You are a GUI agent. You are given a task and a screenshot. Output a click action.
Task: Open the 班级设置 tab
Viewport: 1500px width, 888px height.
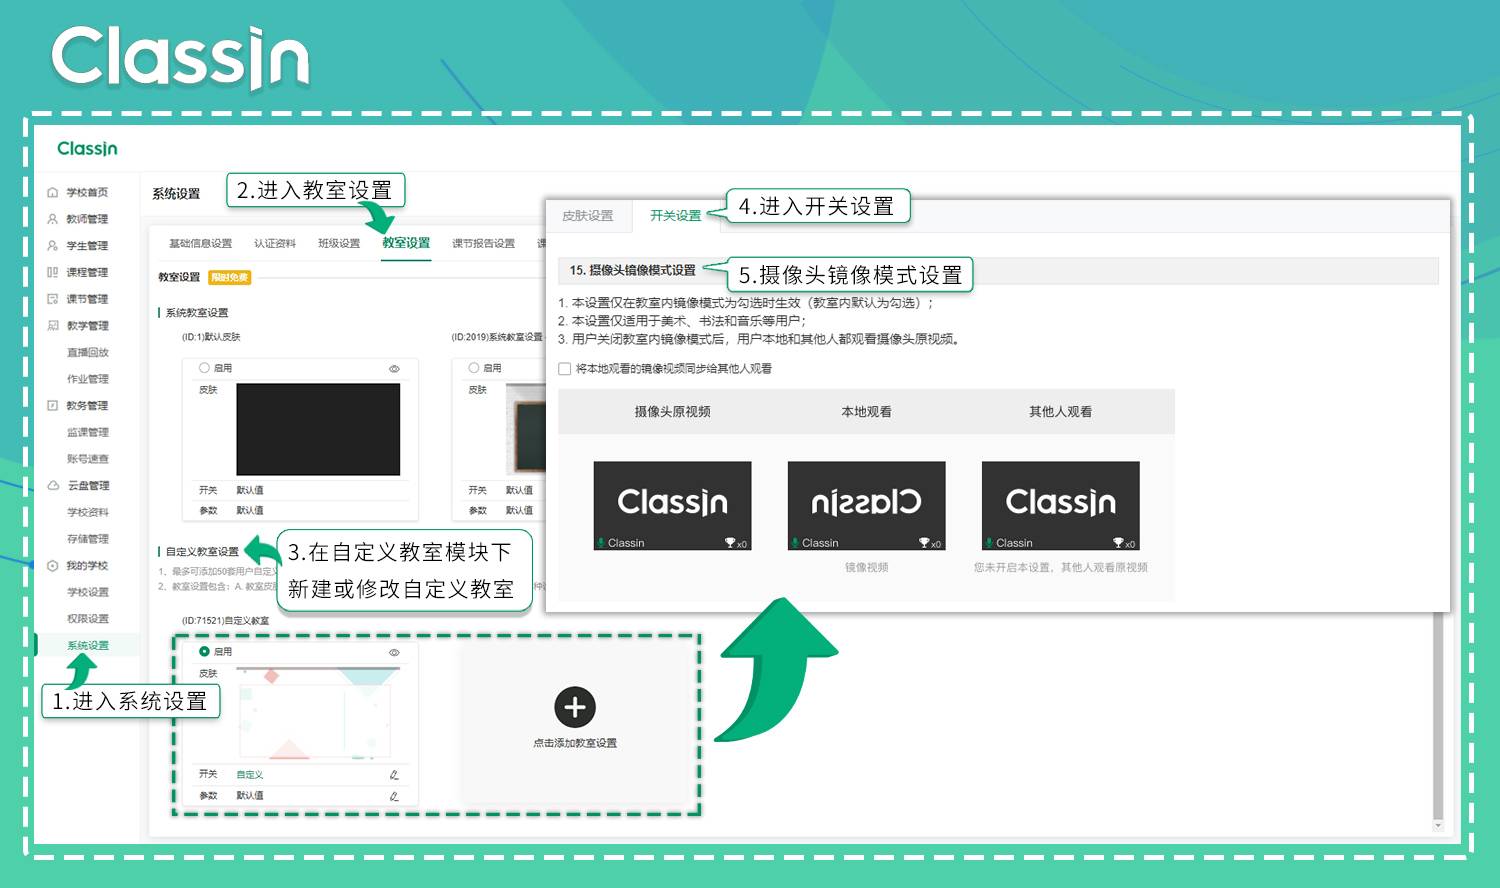(339, 243)
